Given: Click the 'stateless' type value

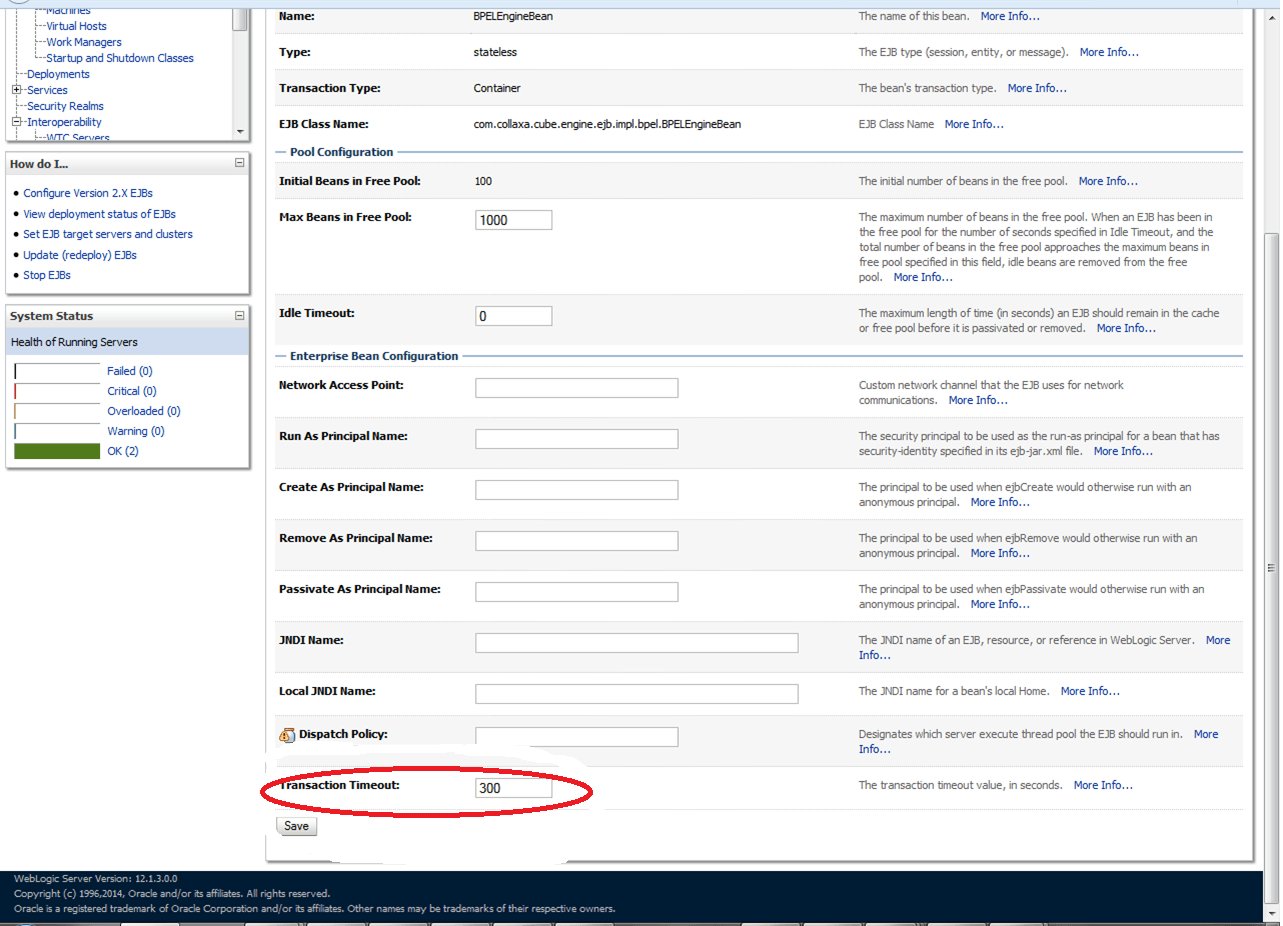Looking at the screenshot, I should click(495, 52).
